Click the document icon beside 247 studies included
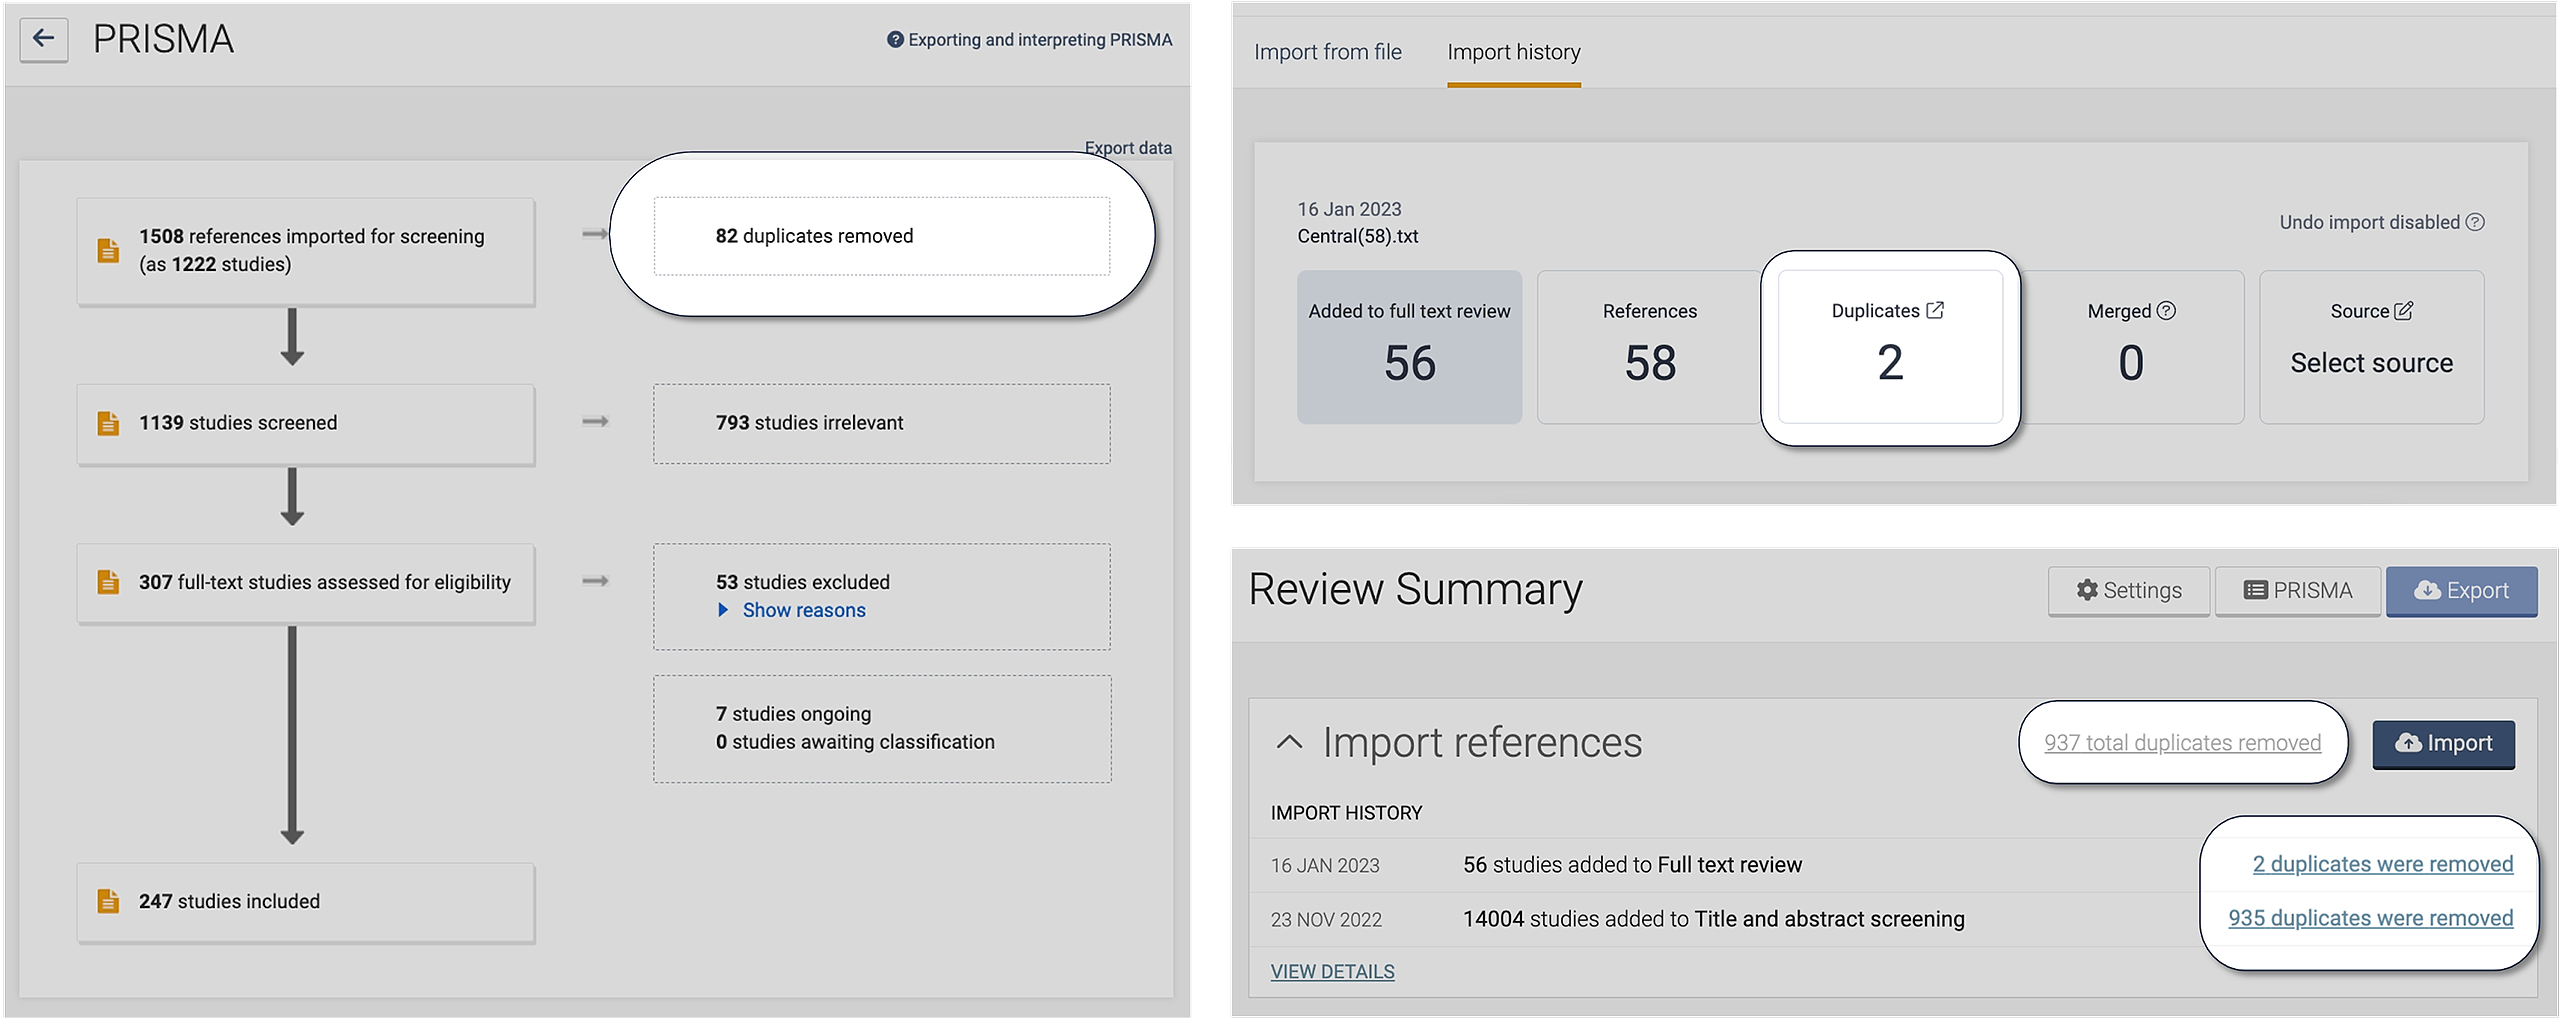The height and width of the screenshot is (1018, 2560). pos(108,901)
